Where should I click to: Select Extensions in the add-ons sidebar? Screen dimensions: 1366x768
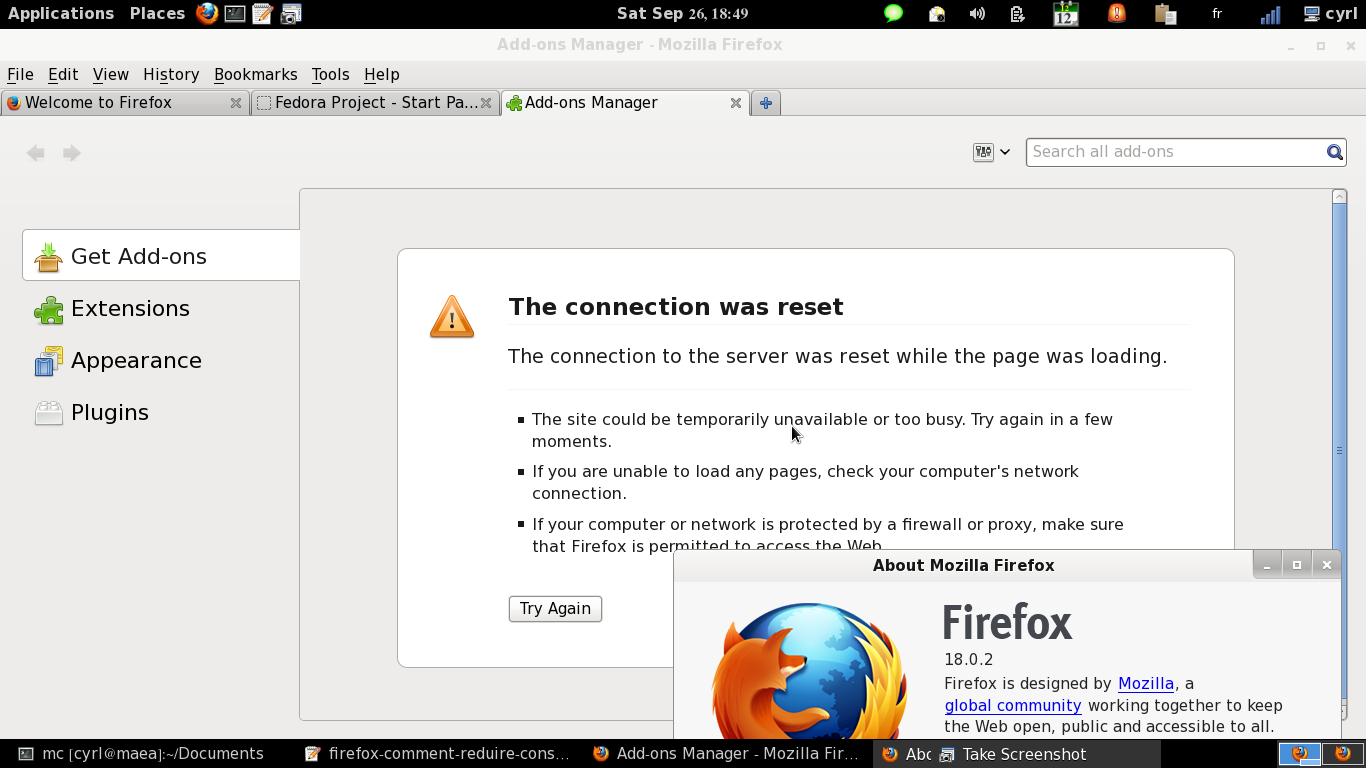point(130,309)
